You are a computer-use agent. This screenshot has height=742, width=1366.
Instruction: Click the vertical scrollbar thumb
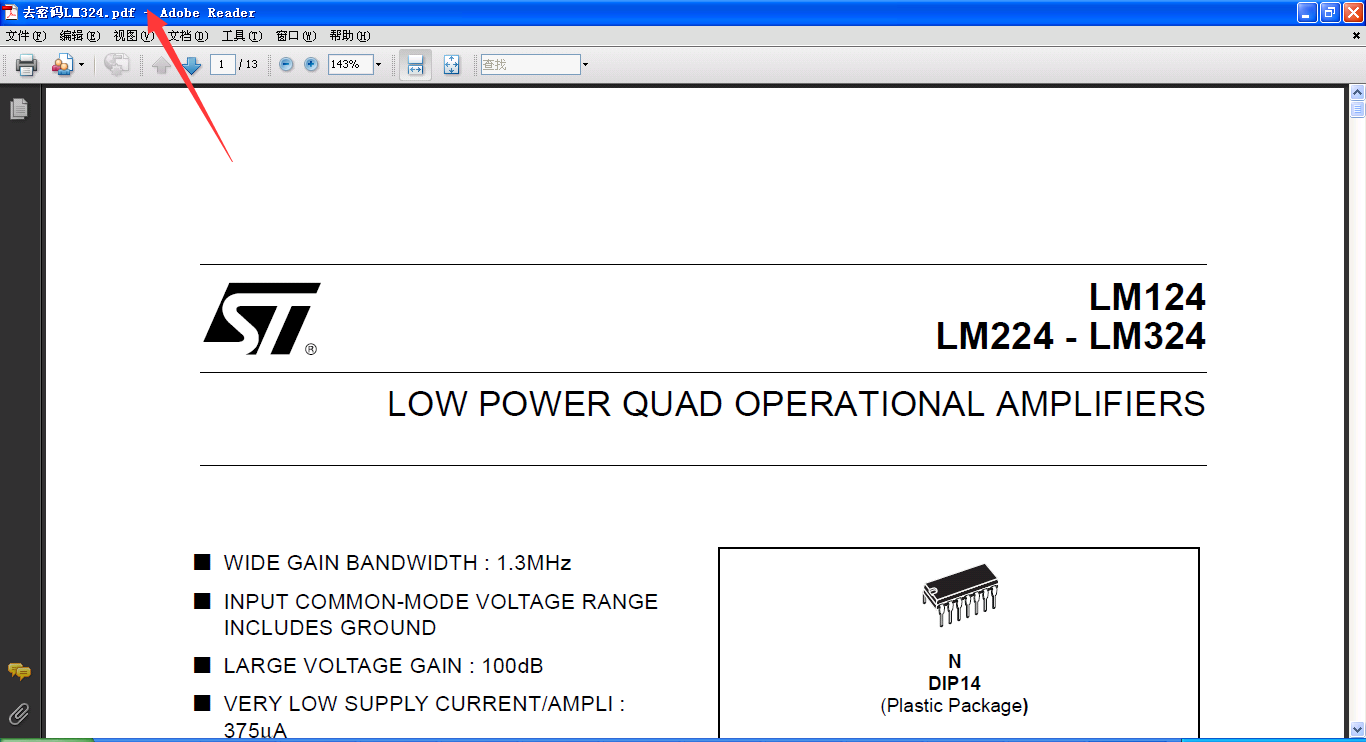pos(1357,109)
